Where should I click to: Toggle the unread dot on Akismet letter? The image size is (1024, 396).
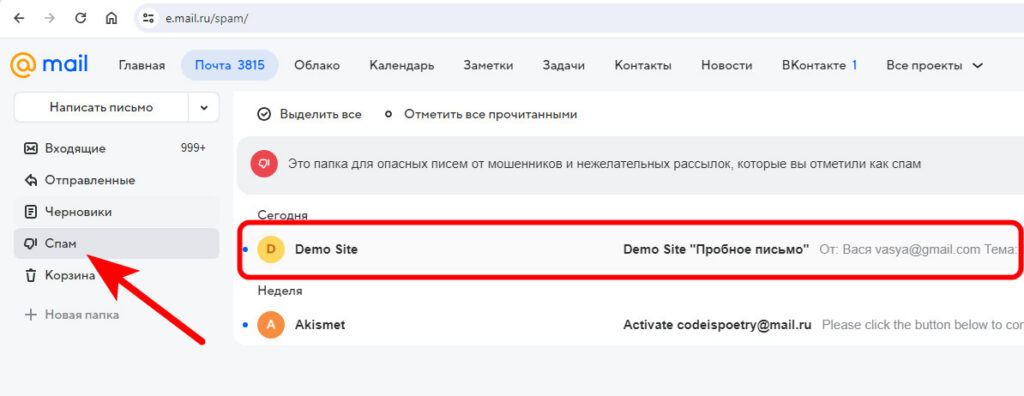click(x=245, y=324)
